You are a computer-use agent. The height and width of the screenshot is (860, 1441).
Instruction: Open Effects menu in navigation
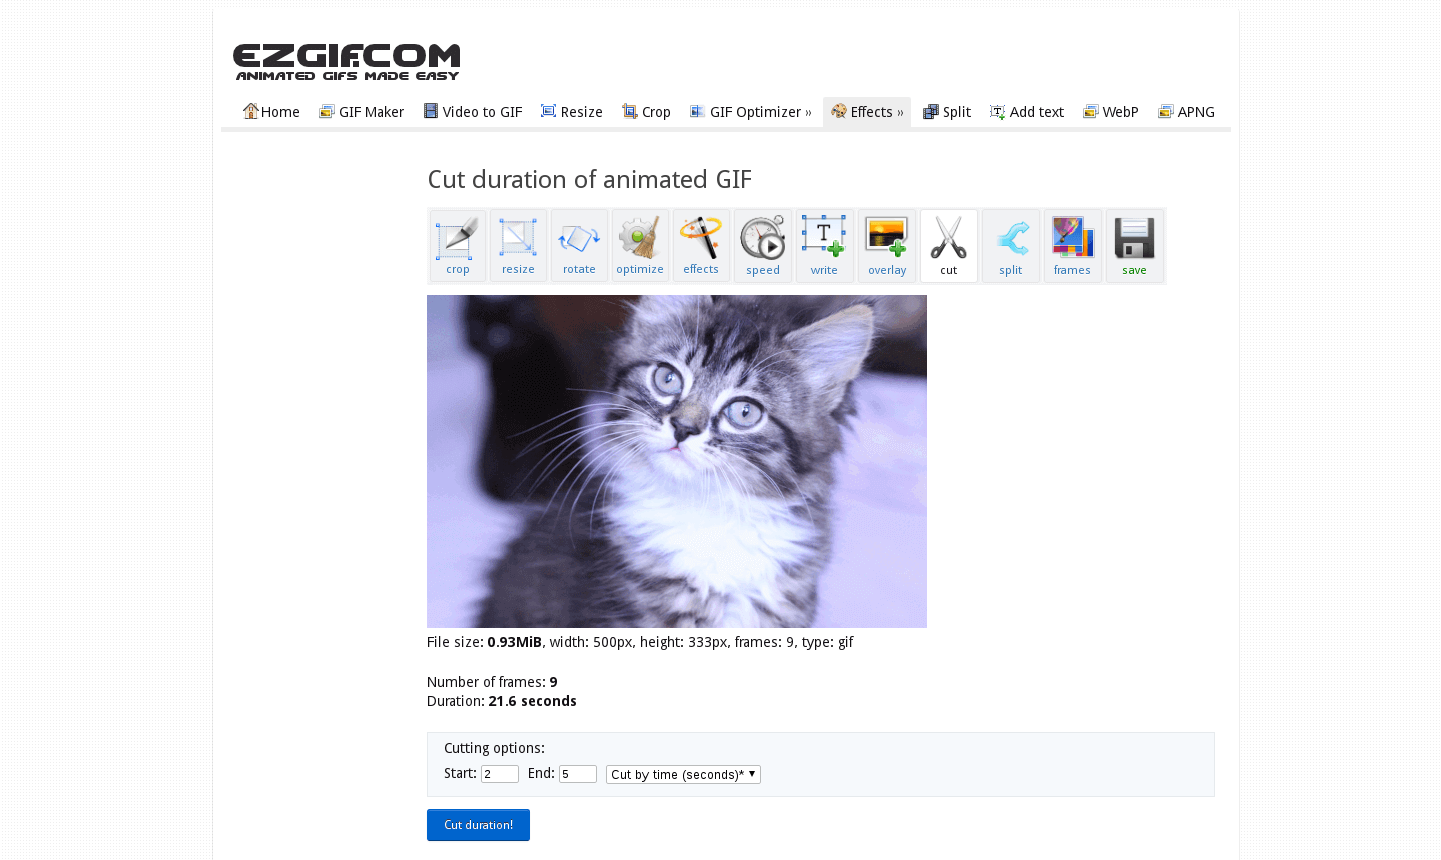pos(867,112)
